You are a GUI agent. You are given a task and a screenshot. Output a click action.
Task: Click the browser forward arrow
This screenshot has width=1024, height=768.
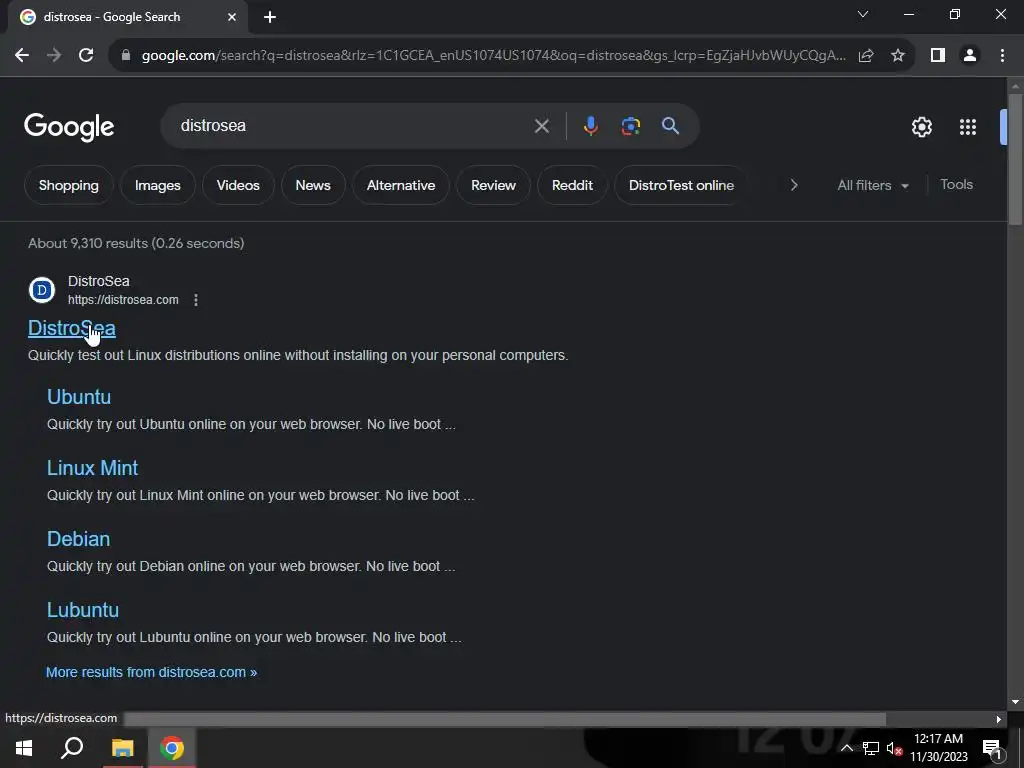tap(54, 56)
